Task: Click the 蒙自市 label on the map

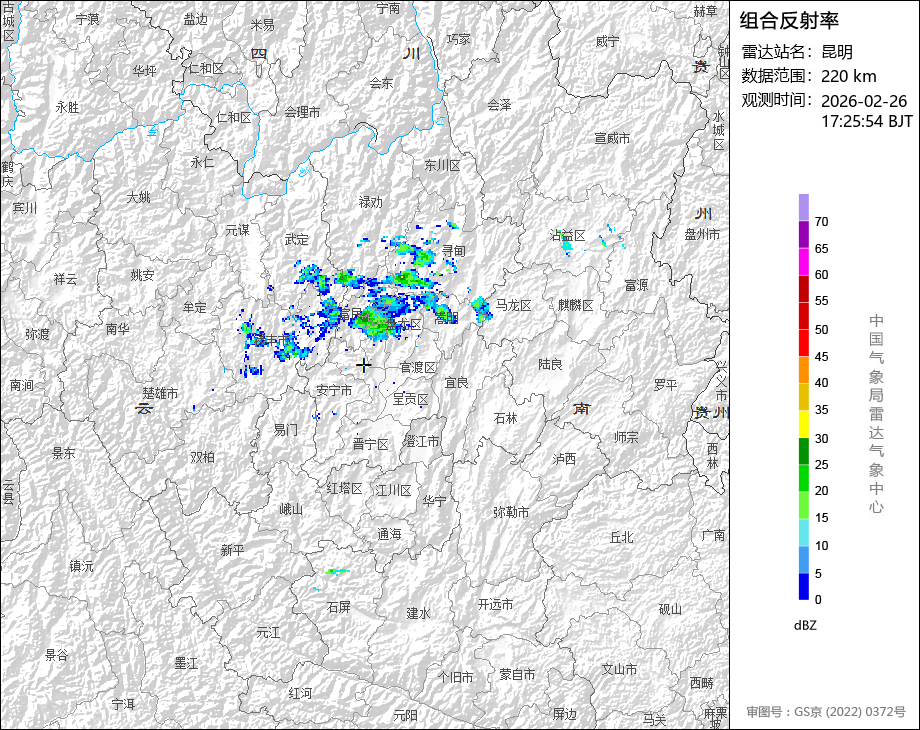Action: click(518, 674)
